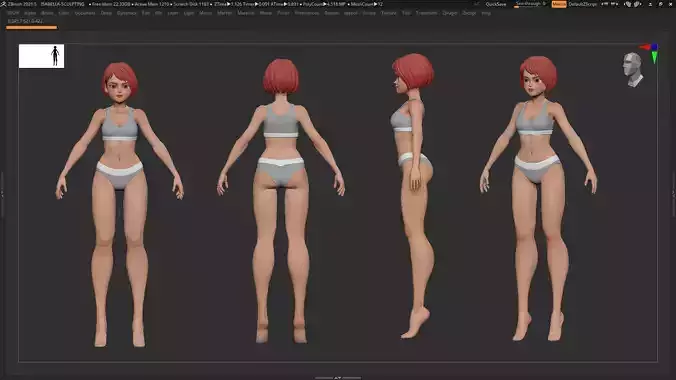Open the Movie menu

tap(266, 13)
